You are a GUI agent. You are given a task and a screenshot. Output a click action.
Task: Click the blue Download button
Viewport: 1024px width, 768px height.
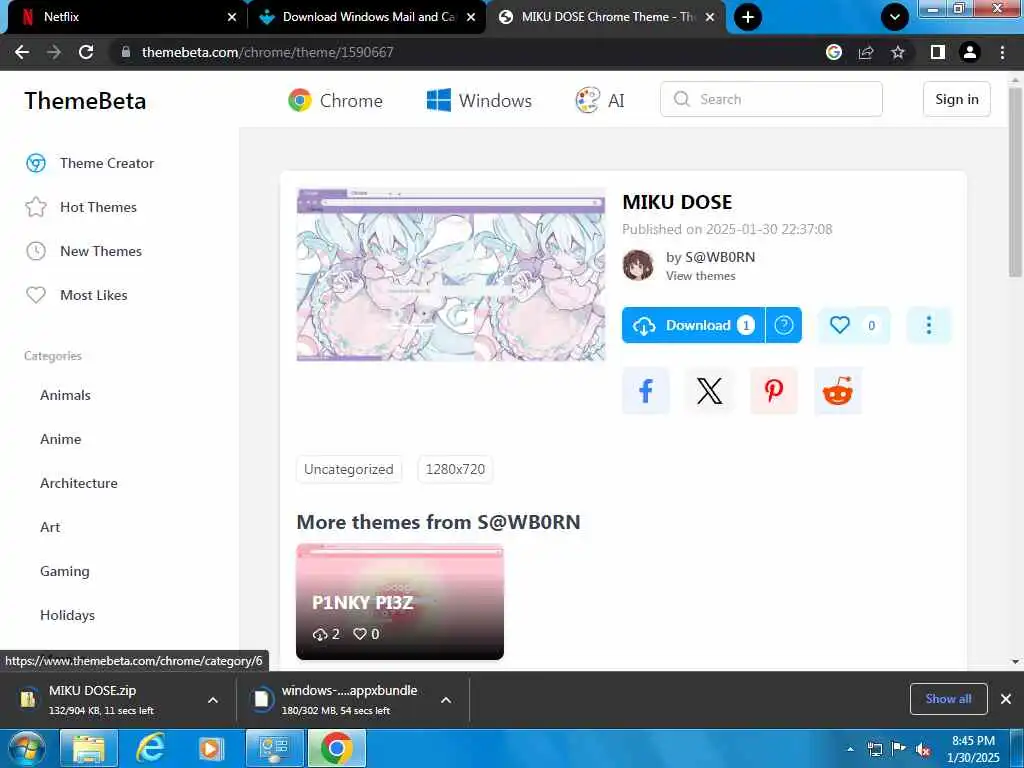coord(693,325)
